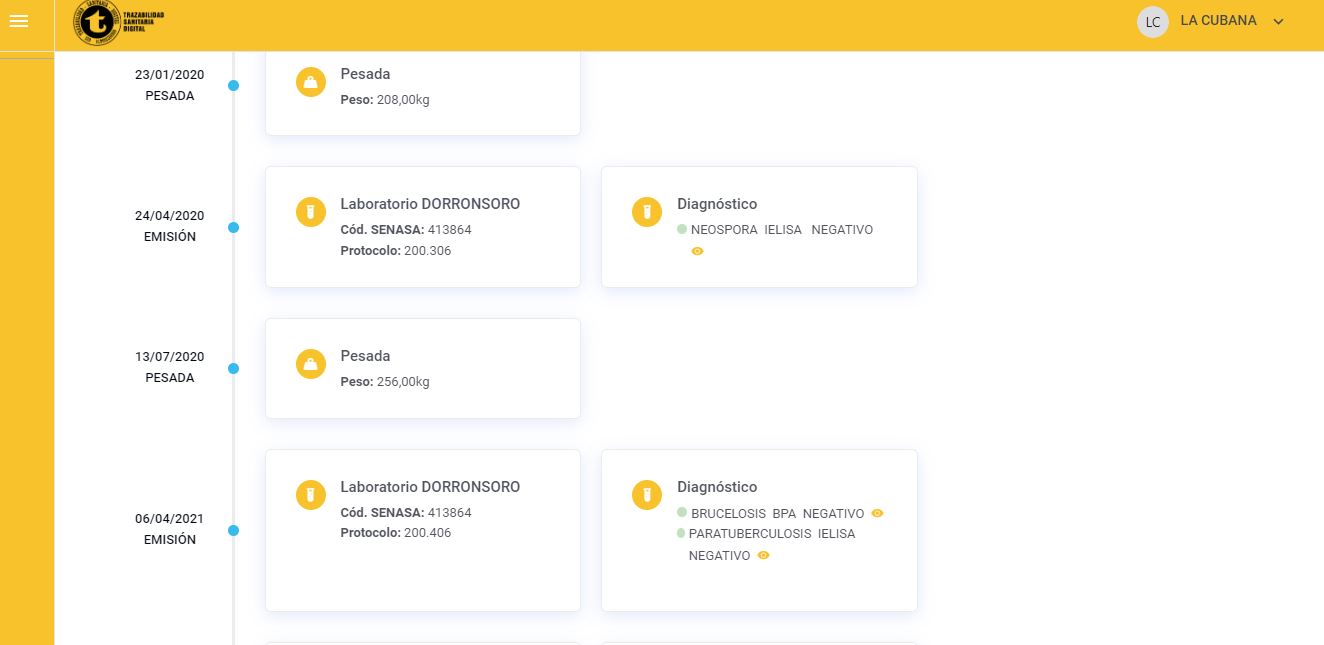Image resolution: width=1324 pixels, height=645 pixels.
Task: Open the hamburger menu
Action: click(x=18, y=21)
